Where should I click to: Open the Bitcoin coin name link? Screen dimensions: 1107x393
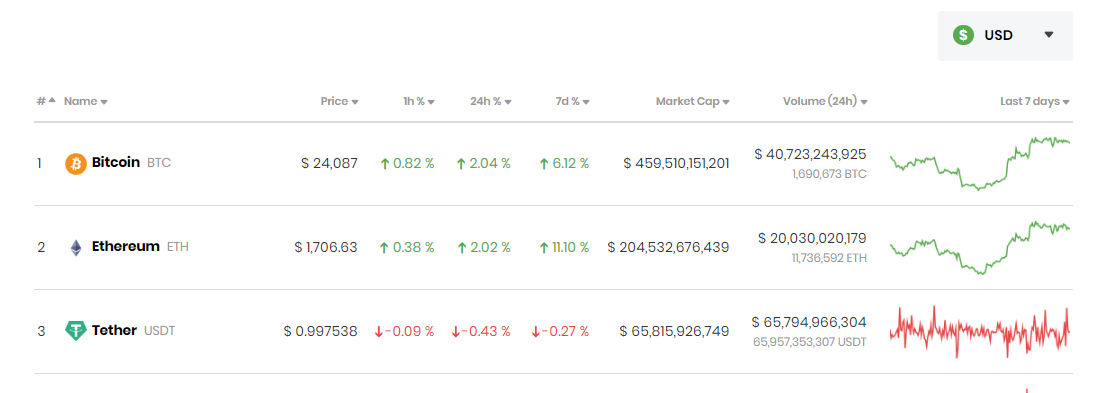point(116,163)
